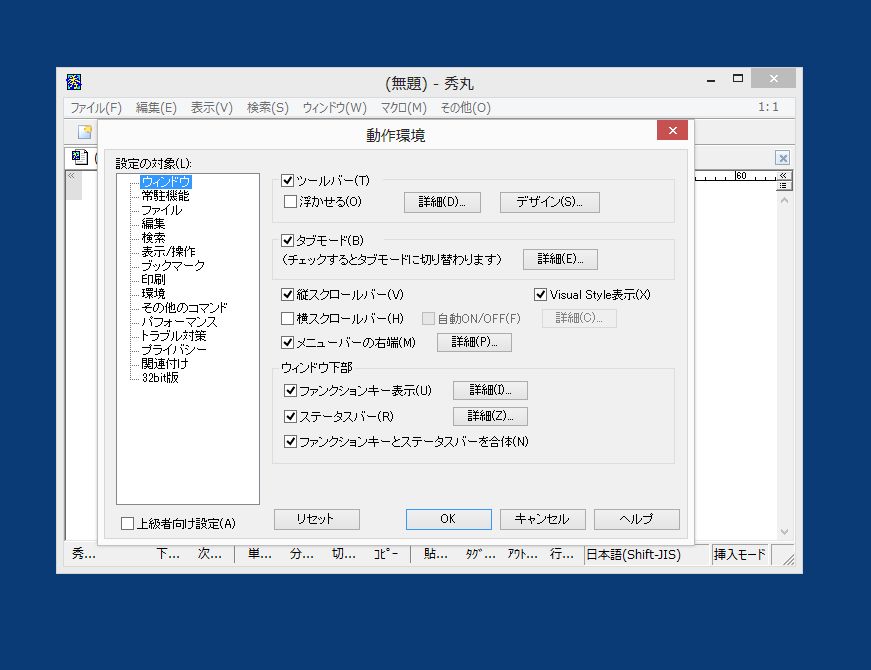The image size is (871, 670).
Task: Click the 切... function key button
Action: tap(343, 554)
